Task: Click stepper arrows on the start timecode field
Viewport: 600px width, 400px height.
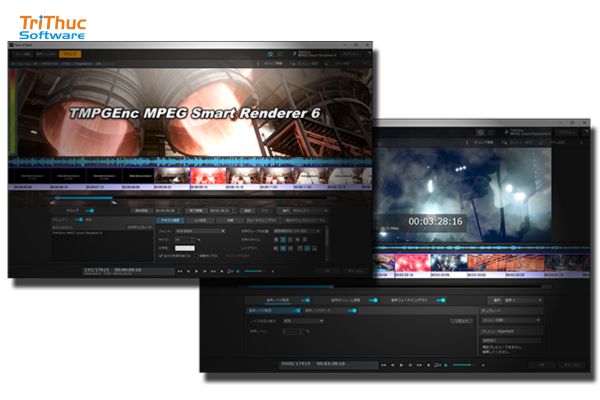Action: pyautogui.click(x=179, y=211)
